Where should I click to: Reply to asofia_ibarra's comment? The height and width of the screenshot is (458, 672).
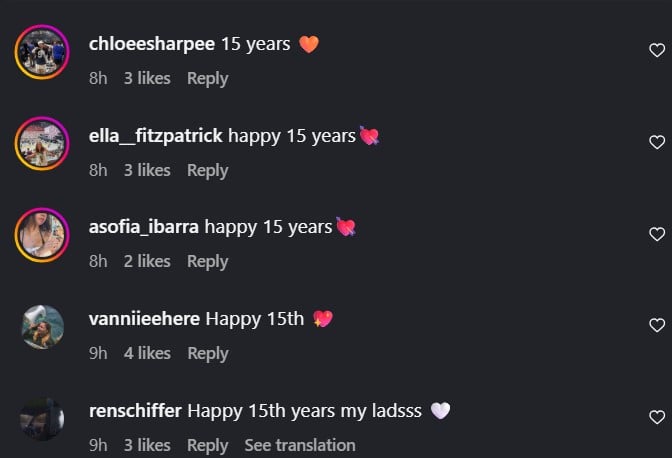tap(207, 261)
